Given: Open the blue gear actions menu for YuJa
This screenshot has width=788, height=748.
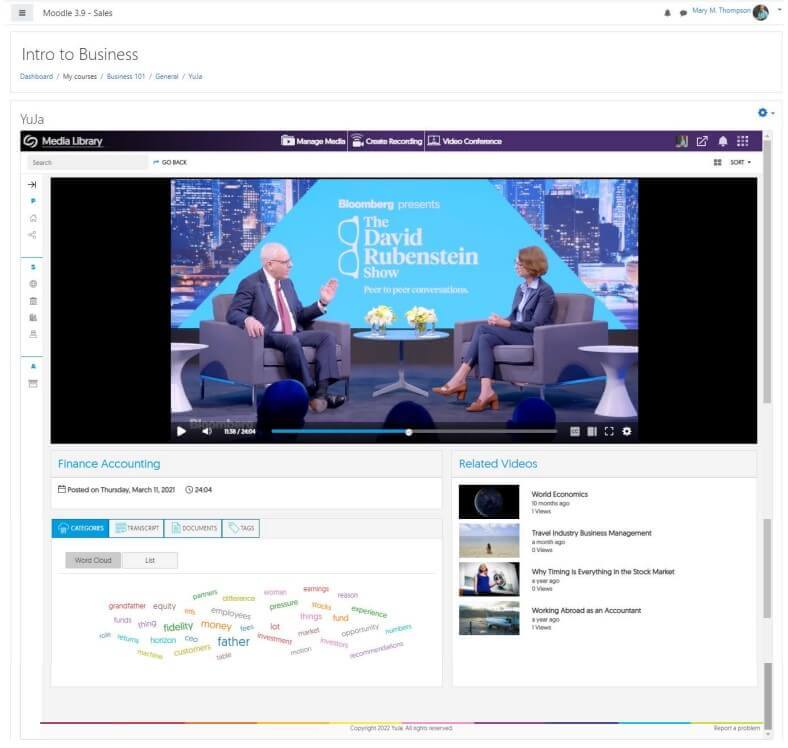Looking at the screenshot, I should pos(765,113).
